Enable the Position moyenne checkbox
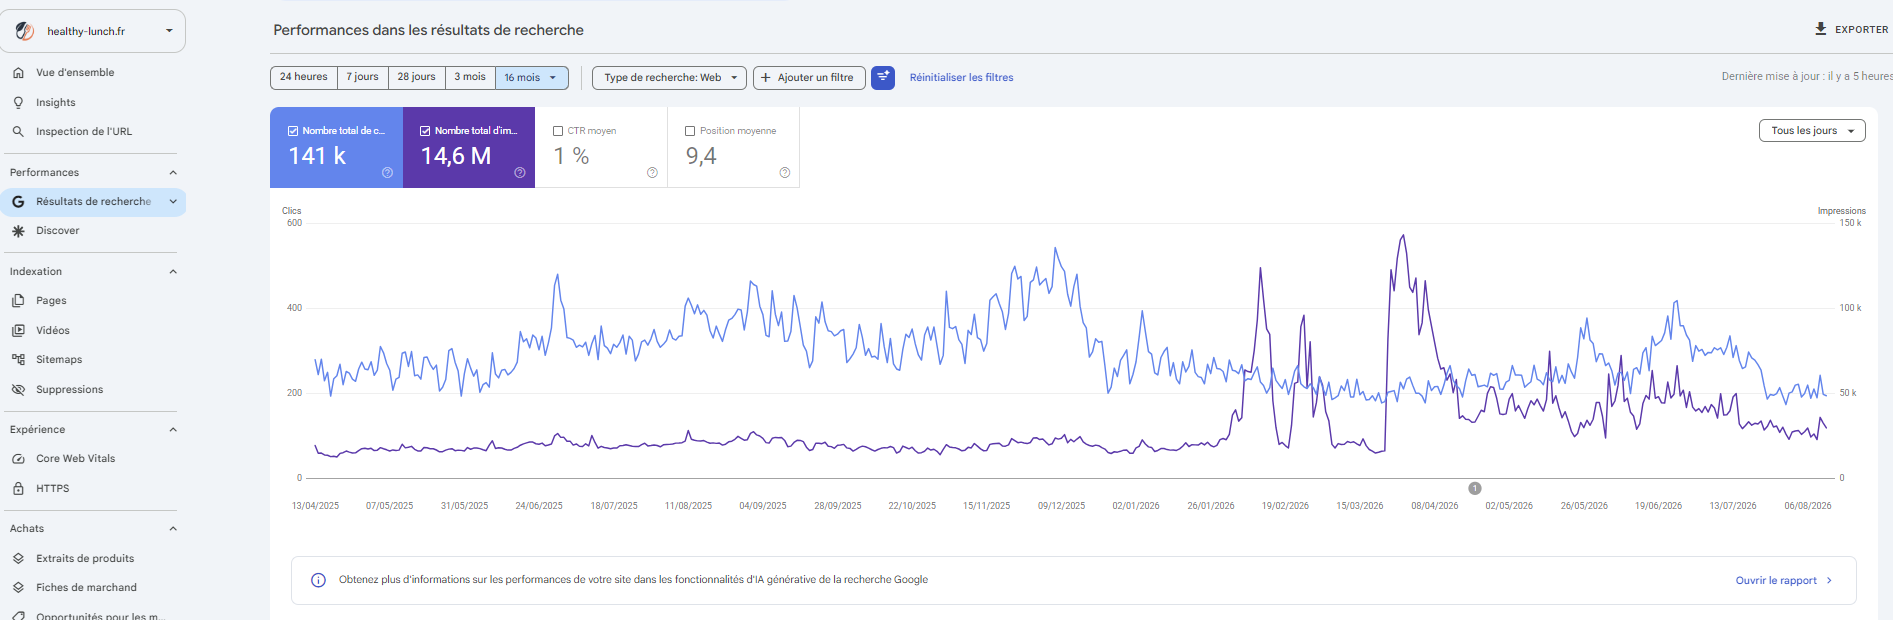The image size is (1893, 620). [x=690, y=131]
